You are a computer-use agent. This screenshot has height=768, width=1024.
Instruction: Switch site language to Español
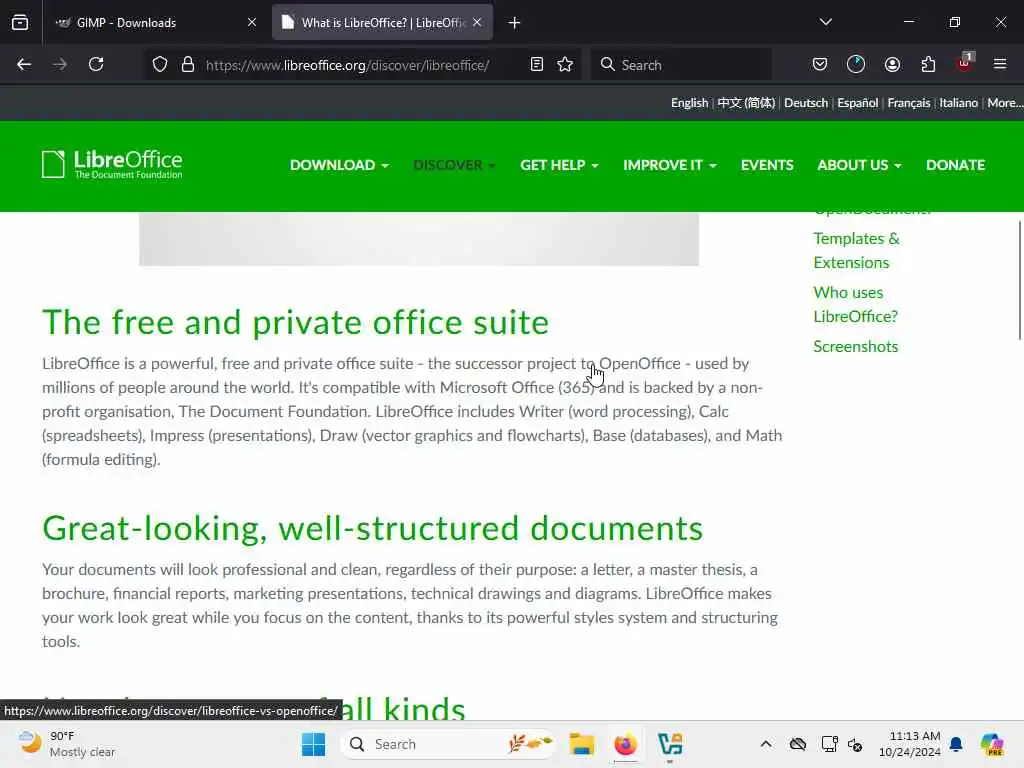point(857,103)
